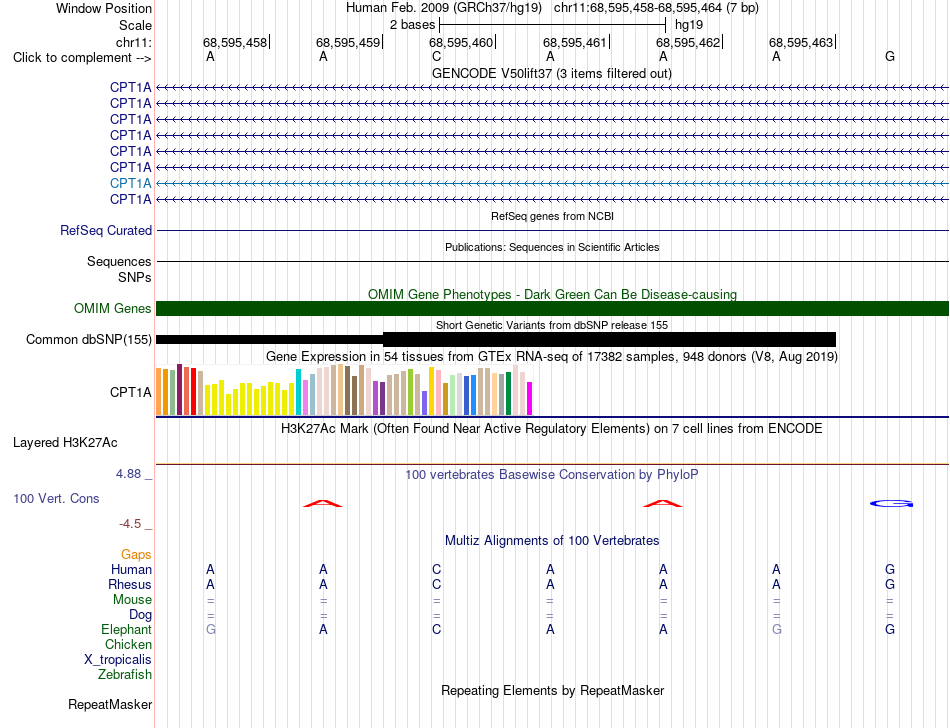950x728 pixels.
Task: Select the thick black dbSNP variant block
Action: click(x=610, y=339)
